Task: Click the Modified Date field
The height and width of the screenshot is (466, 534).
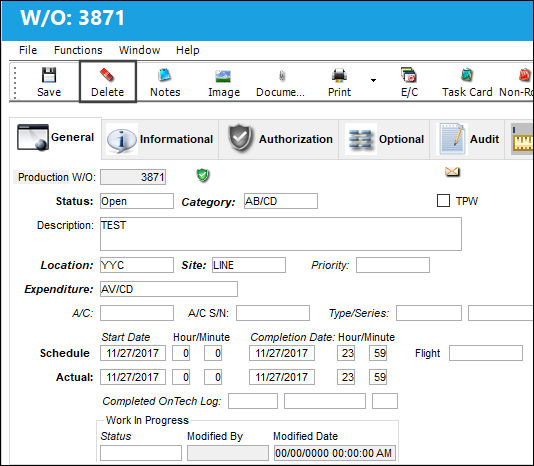Action: 335,453
